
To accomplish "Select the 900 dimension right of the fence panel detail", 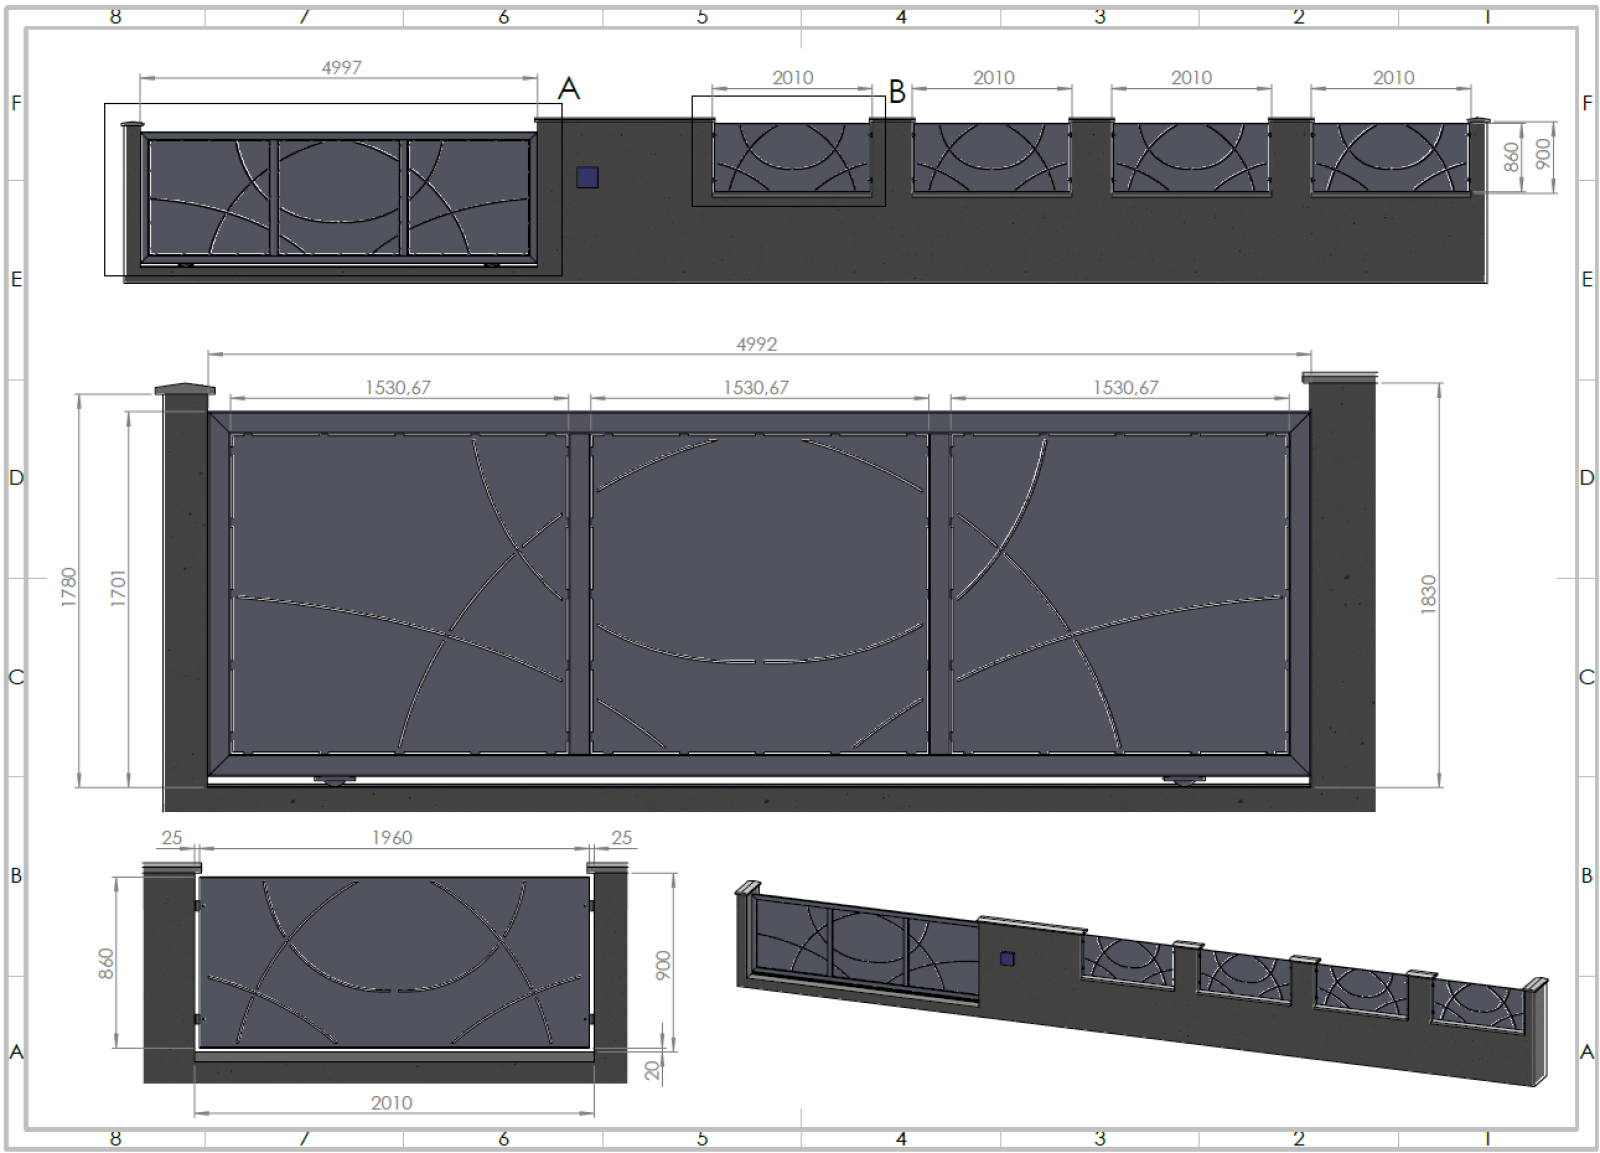I will coord(662,966).
